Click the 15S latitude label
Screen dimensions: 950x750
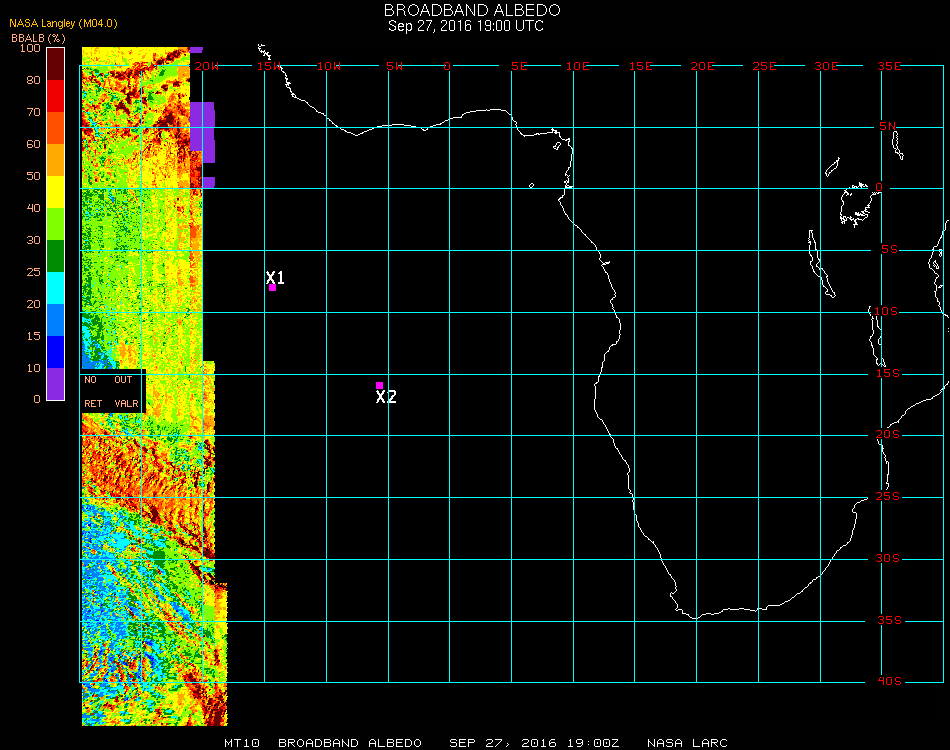(x=888, y=373)
